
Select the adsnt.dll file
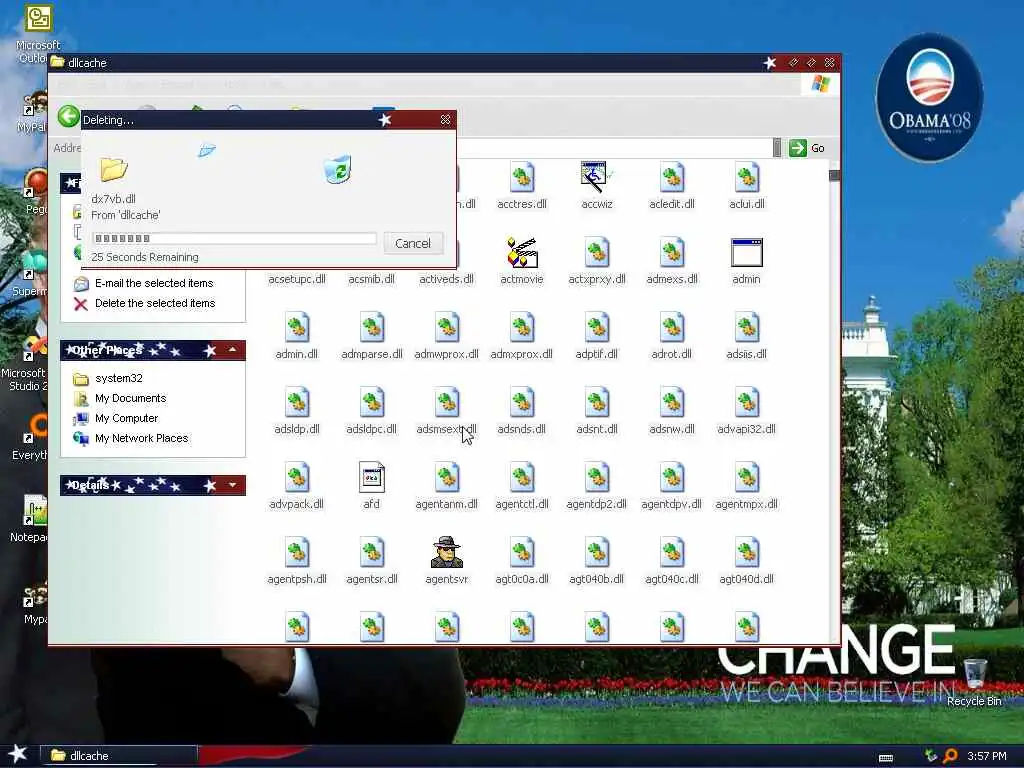(597, 411)
